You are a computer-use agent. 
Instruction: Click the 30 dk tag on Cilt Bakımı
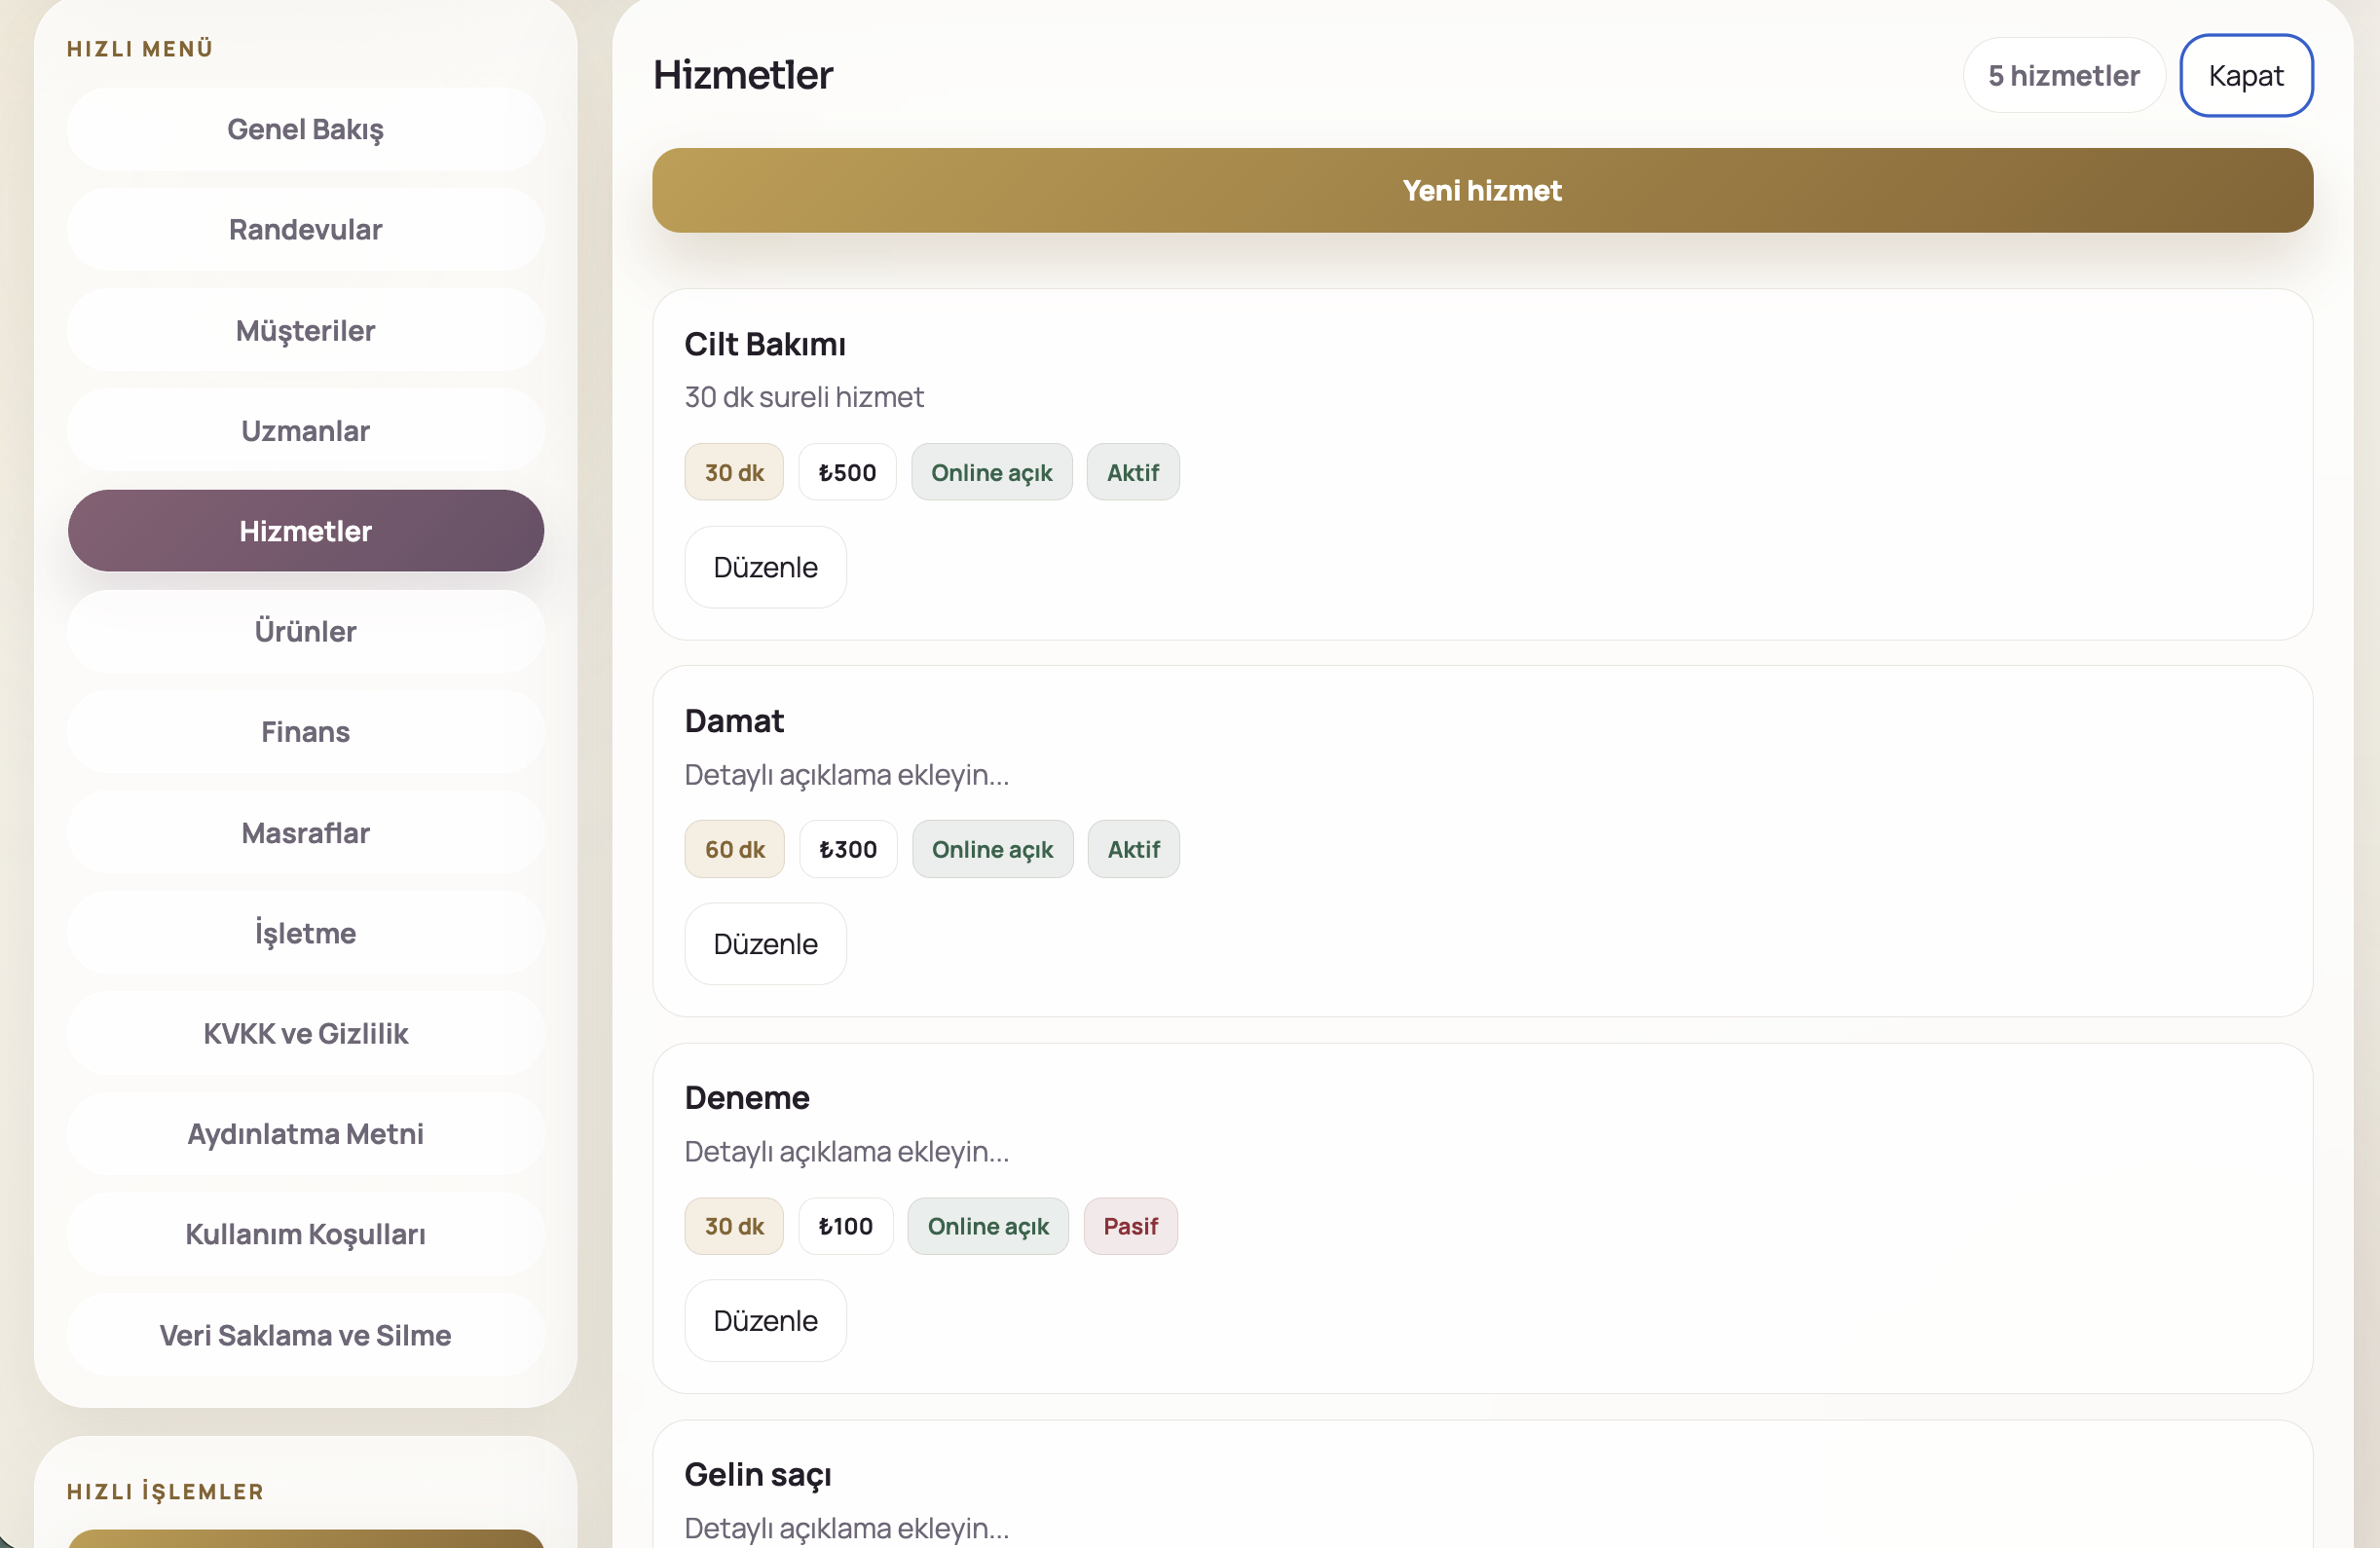click(734, 472)
